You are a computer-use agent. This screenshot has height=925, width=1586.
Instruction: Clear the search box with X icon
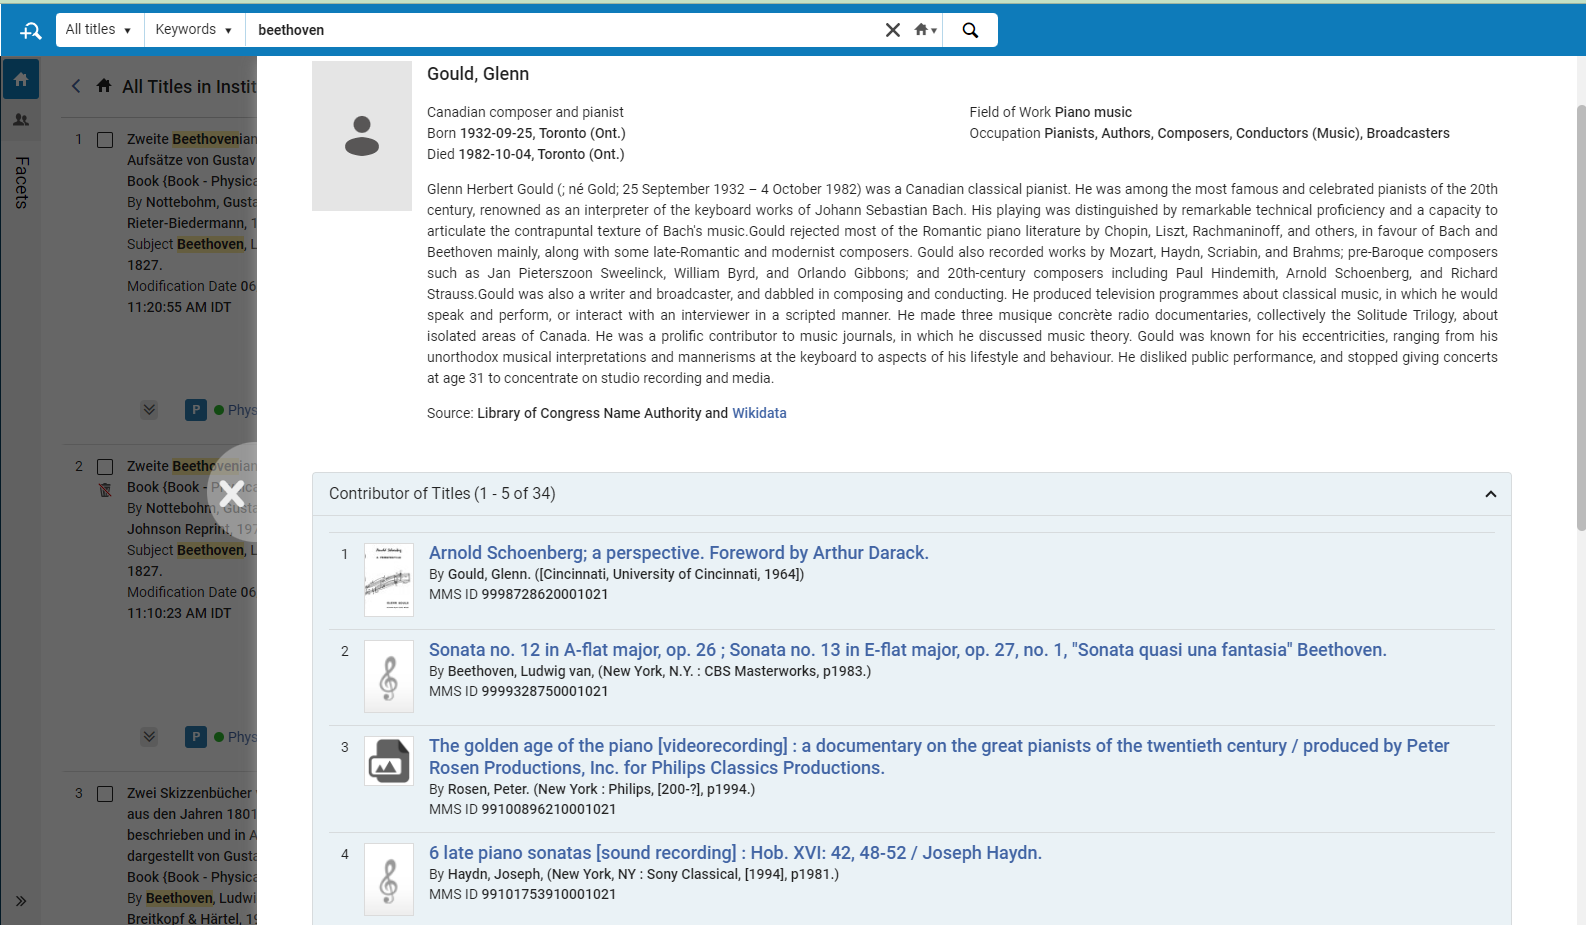(x=893, y=30)
